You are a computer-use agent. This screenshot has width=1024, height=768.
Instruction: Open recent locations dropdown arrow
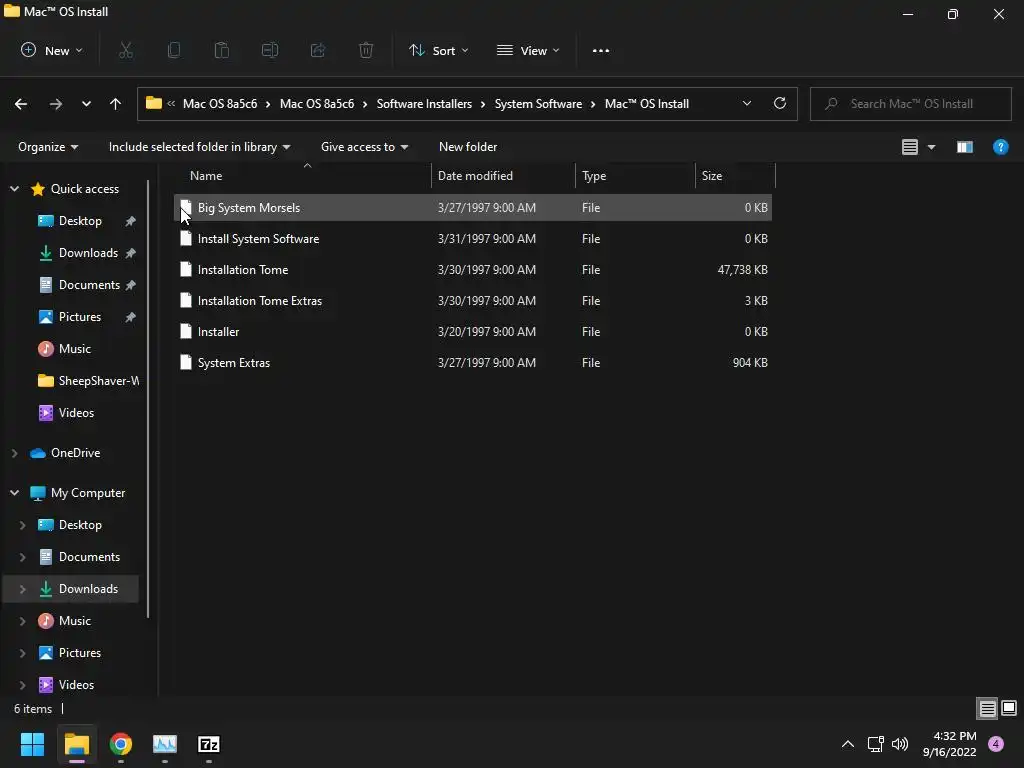pyautogui.click(x=86, y=104)
